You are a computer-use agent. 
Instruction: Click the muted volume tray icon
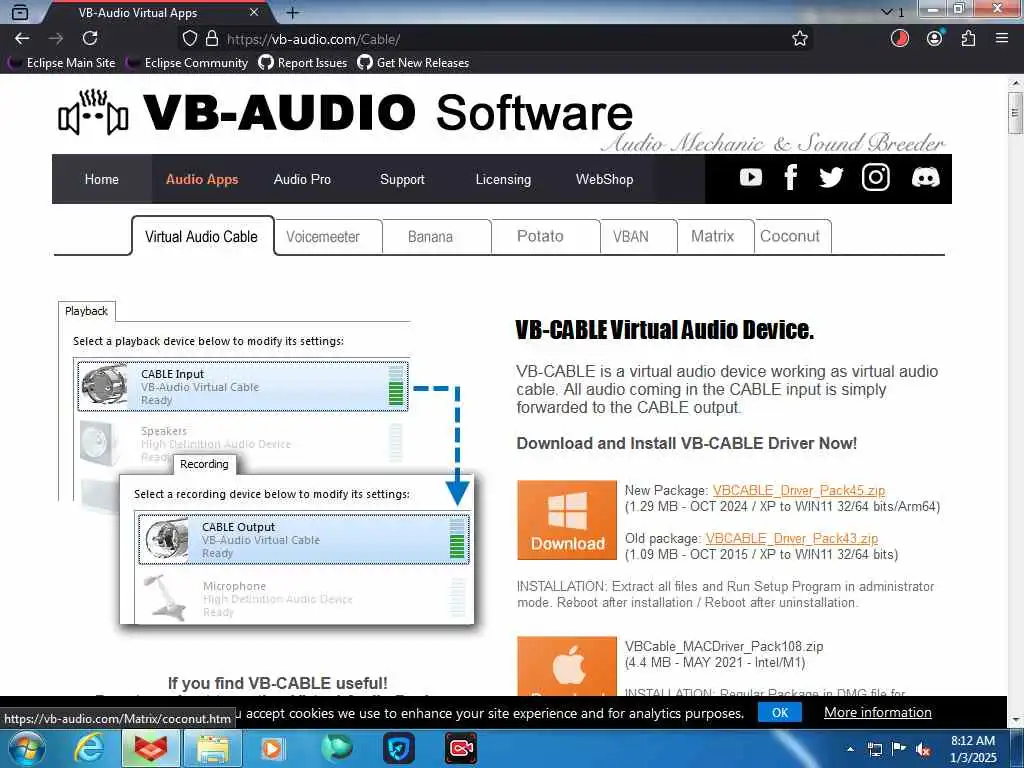[x=923, y=750]
